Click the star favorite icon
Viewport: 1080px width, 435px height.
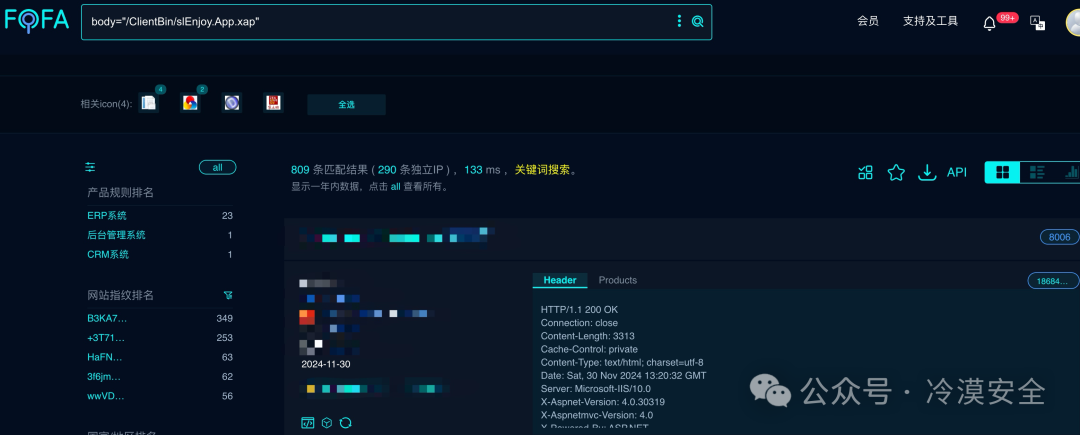[x=896, y=173]
